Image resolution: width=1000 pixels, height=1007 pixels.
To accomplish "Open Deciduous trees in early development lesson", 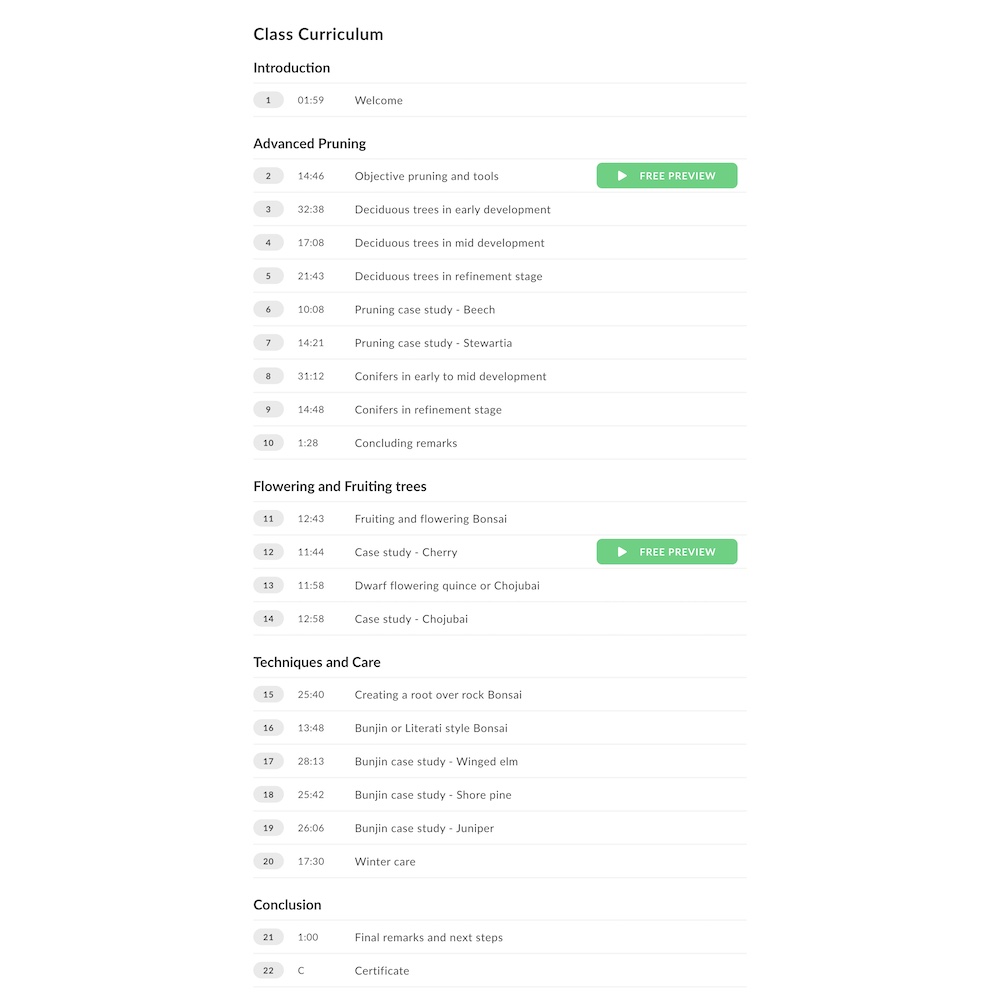I will click(x=452, y=210).
